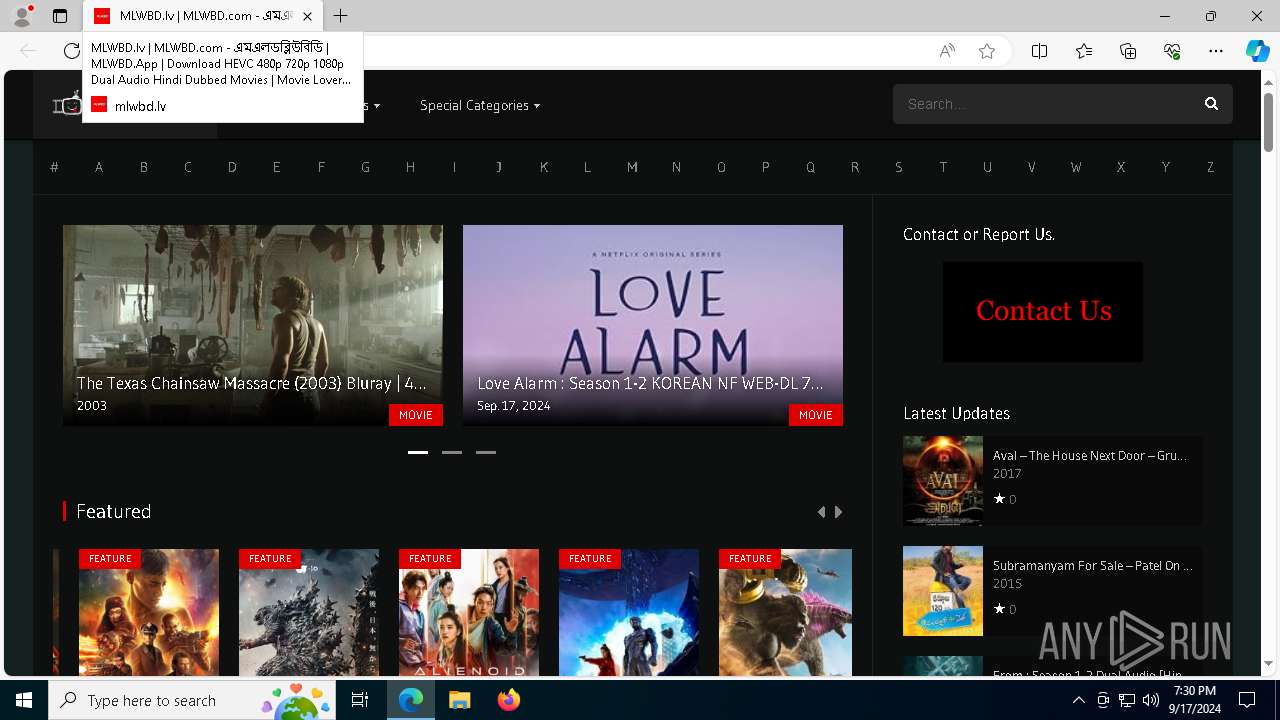Viewport: 1280px width, 720px height.
Task: Click the page vertical scrollbar thumb
Action: [x=1268, y=120]
